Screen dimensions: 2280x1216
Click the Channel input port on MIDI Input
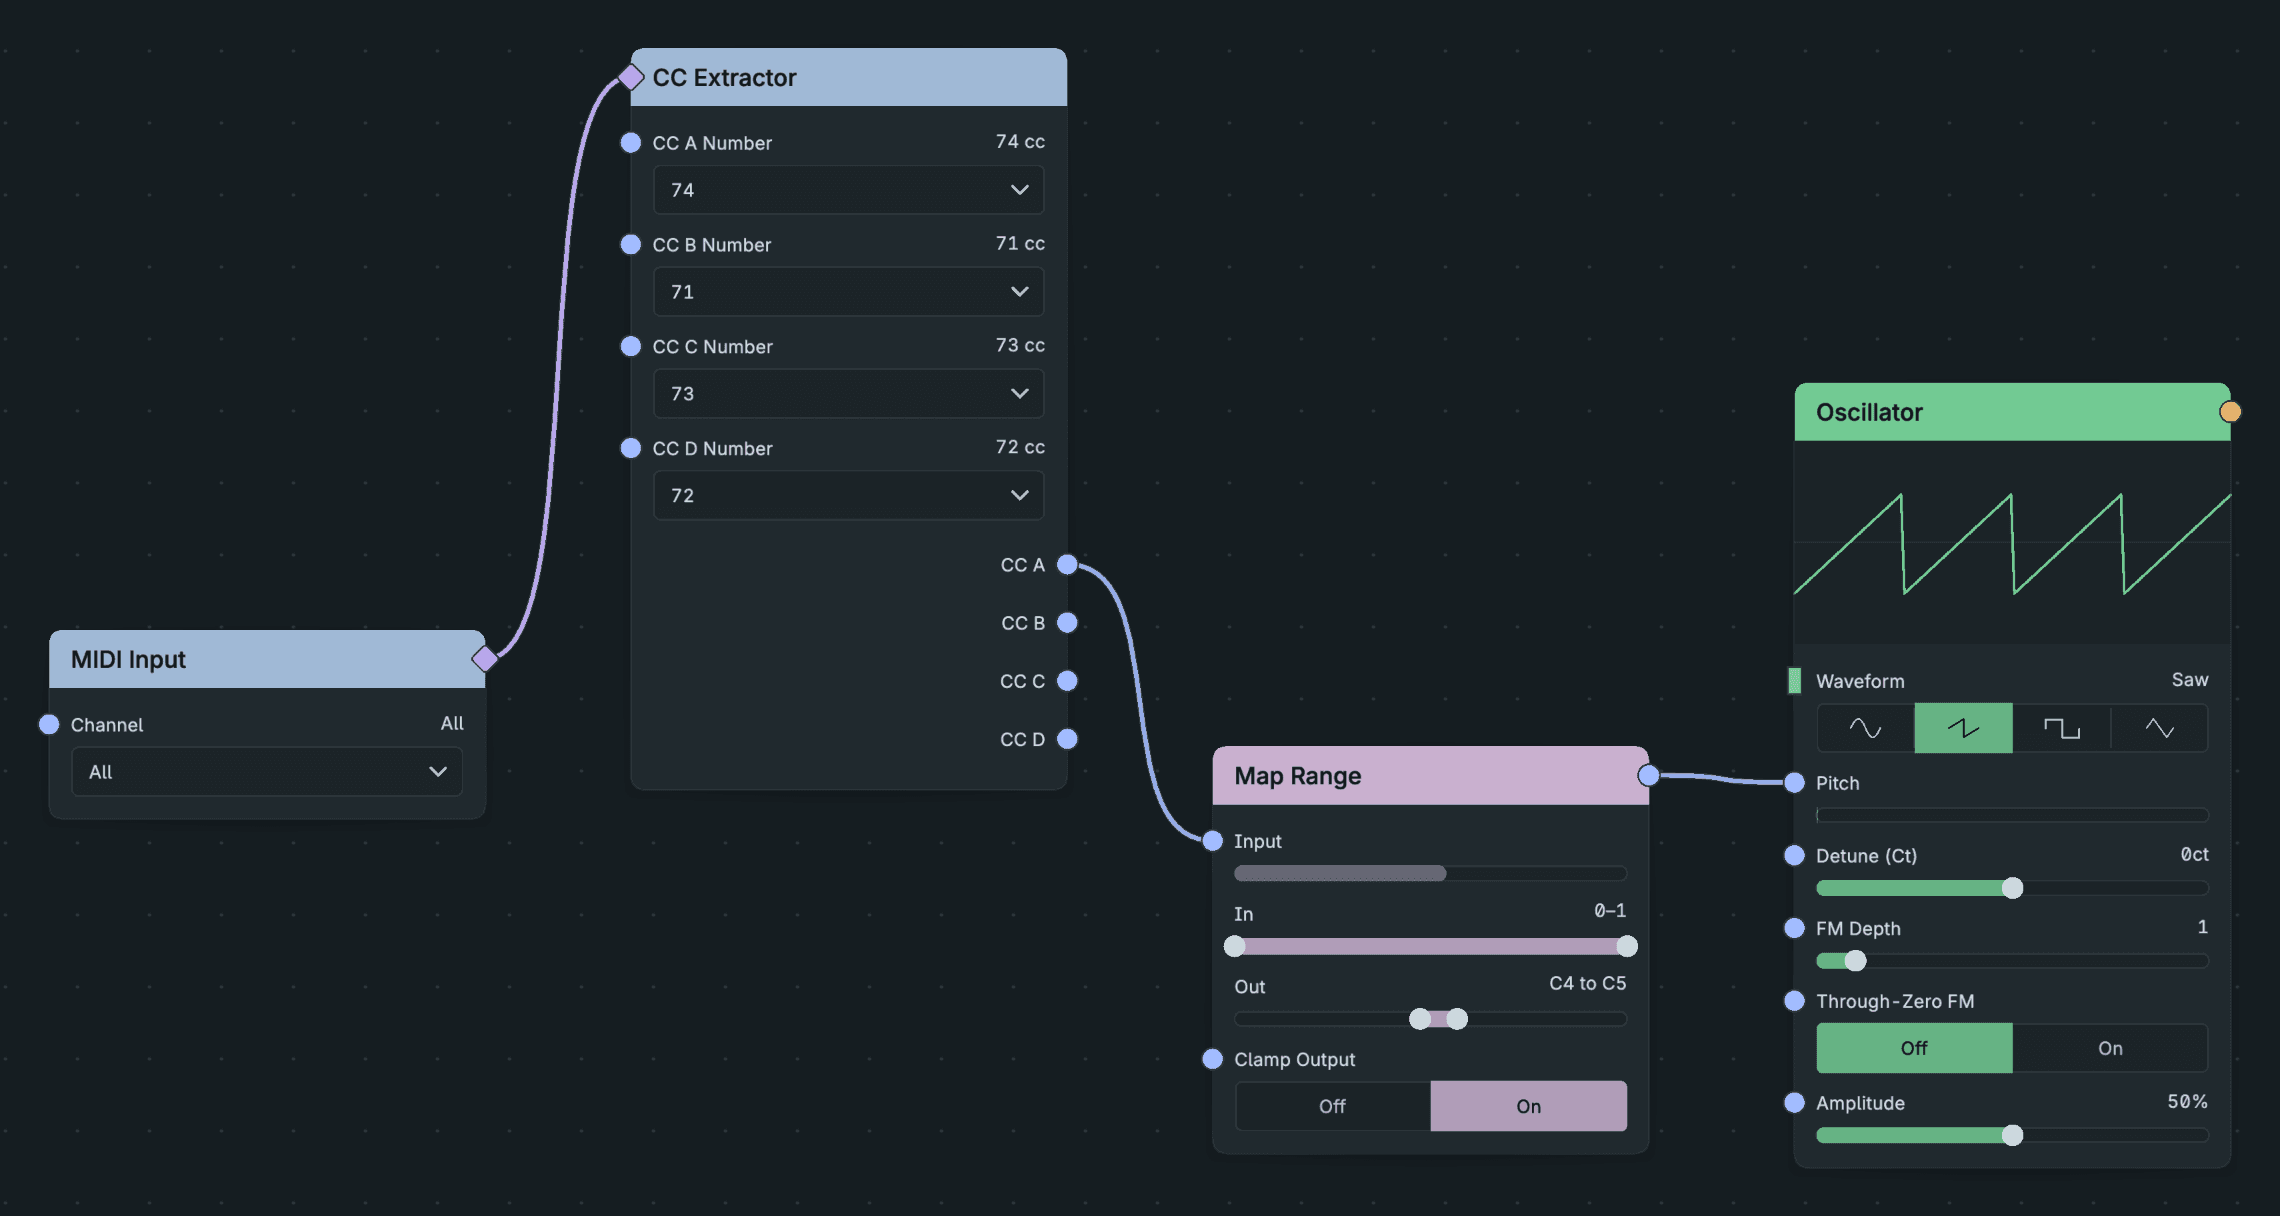[x=49, y=725]
